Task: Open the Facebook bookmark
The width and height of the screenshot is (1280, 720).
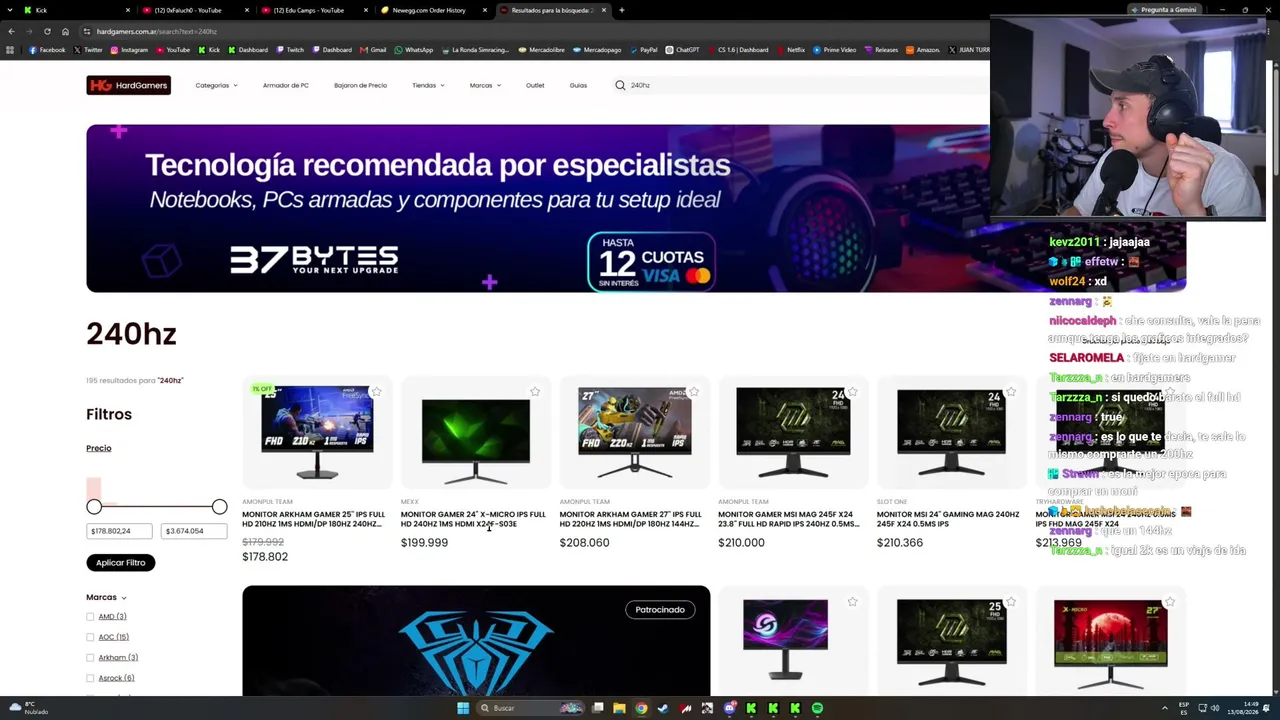Action: pyautogui.click(x=48, y=50)
